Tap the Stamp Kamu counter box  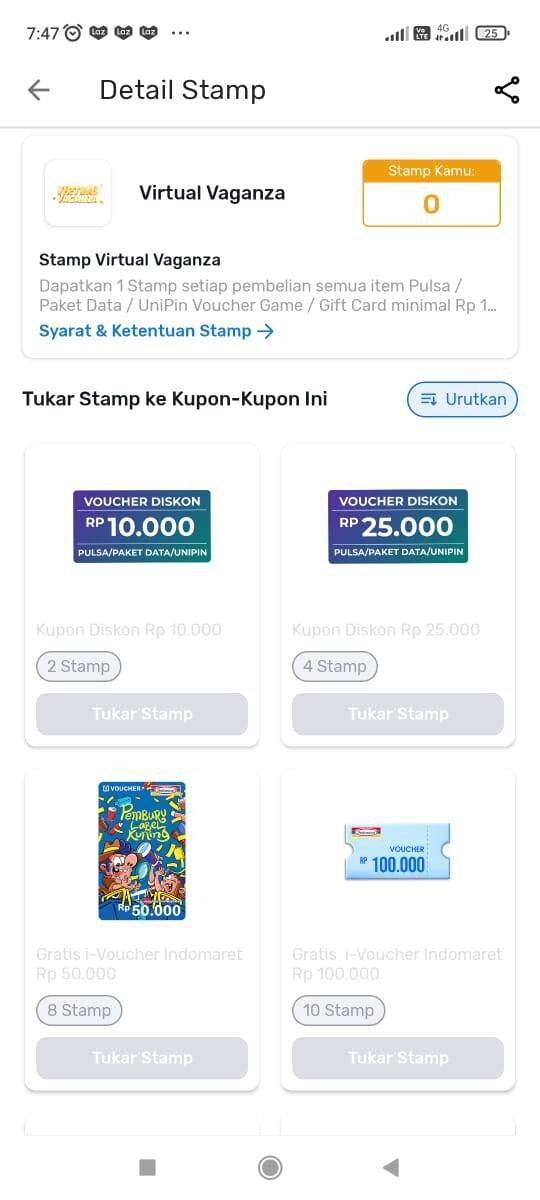(x=431, y=193)
